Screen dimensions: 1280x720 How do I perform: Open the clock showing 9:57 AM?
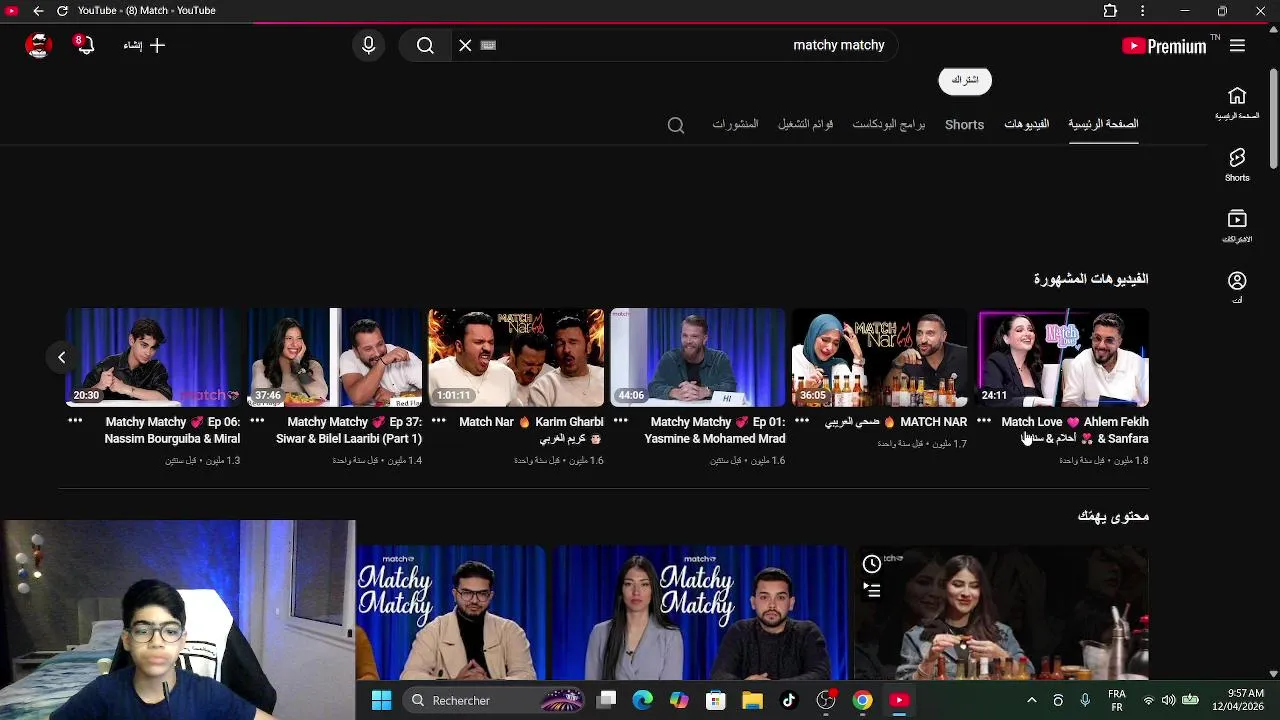click(x=1238, y=700)
